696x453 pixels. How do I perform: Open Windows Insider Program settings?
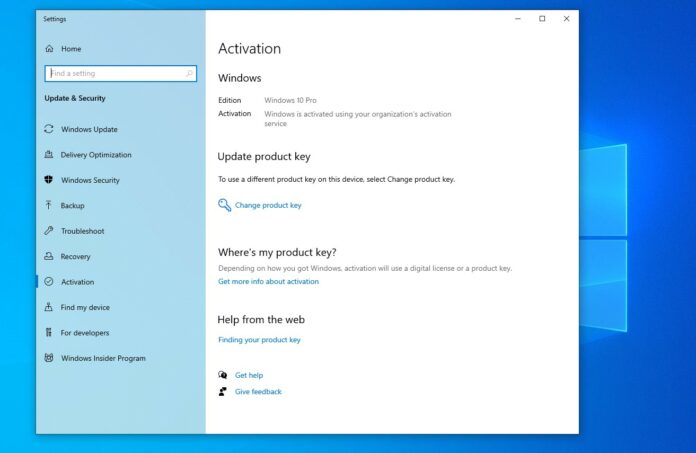pyautogui.click(x=103, y=358)
